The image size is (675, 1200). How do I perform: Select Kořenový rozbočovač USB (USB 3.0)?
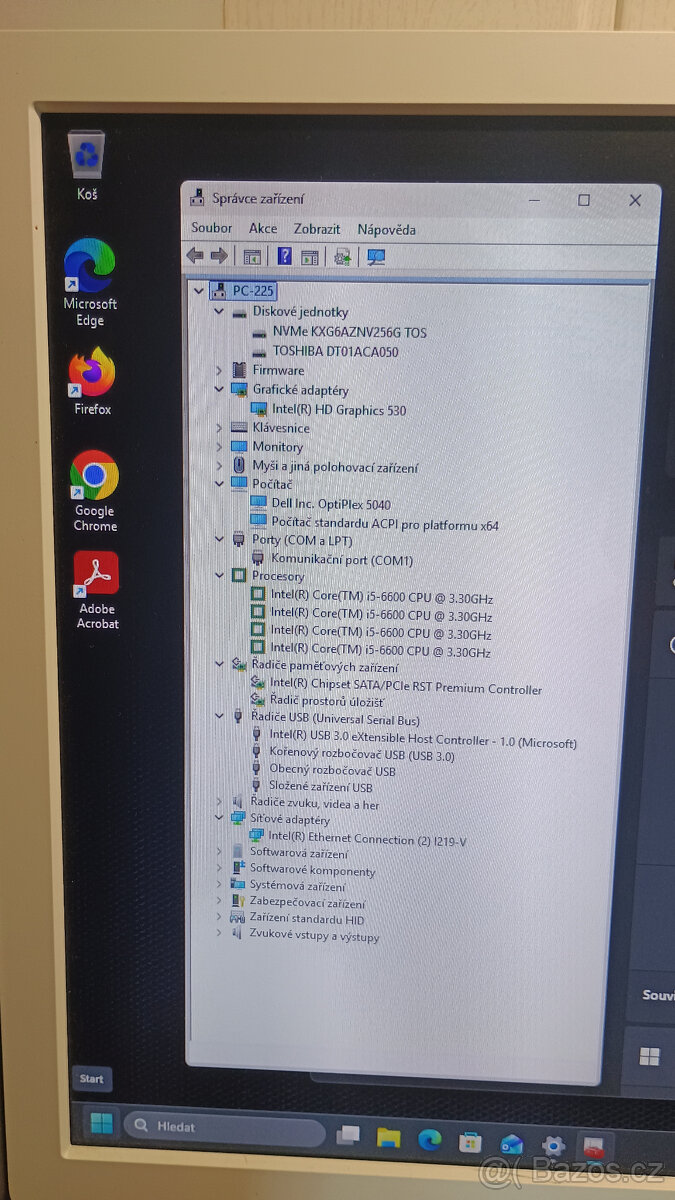[x=361, y=756]
